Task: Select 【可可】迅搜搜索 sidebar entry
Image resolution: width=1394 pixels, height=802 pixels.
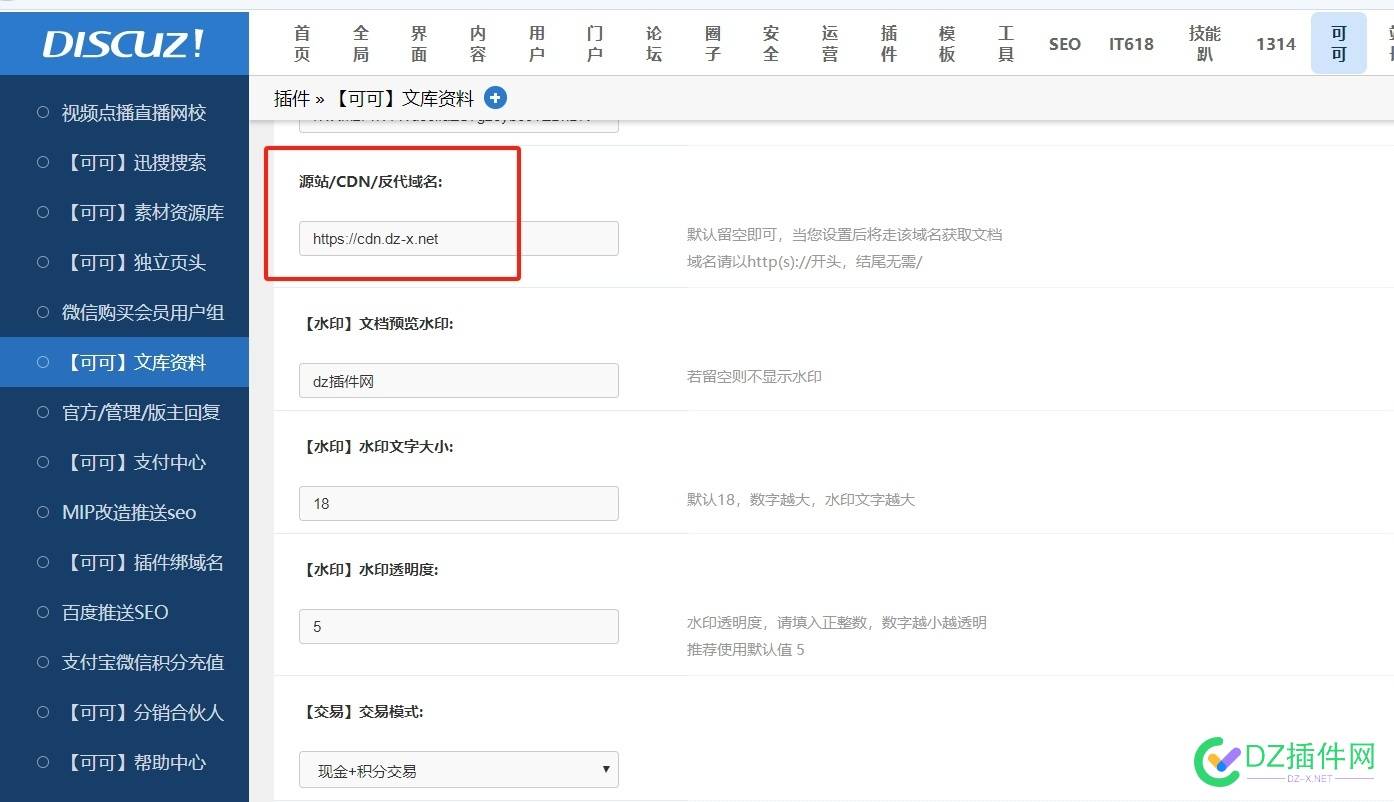Action: coord(140,162)
